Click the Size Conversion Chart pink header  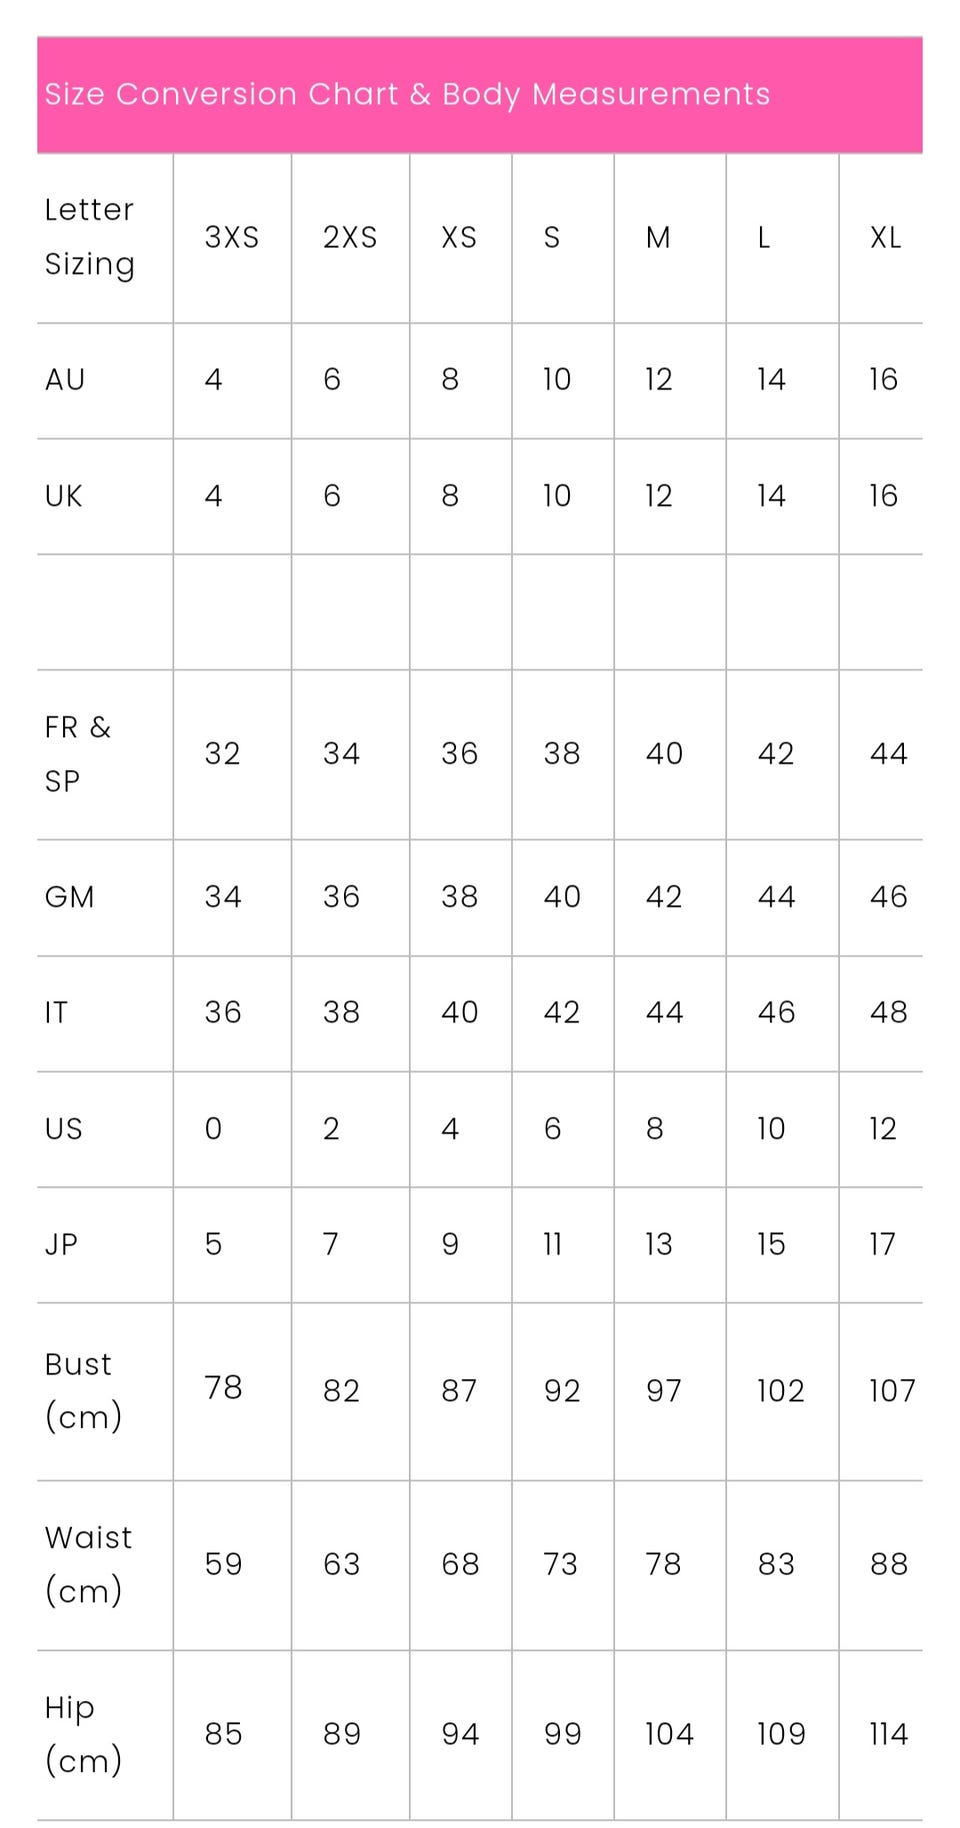[x=407, y=94]
